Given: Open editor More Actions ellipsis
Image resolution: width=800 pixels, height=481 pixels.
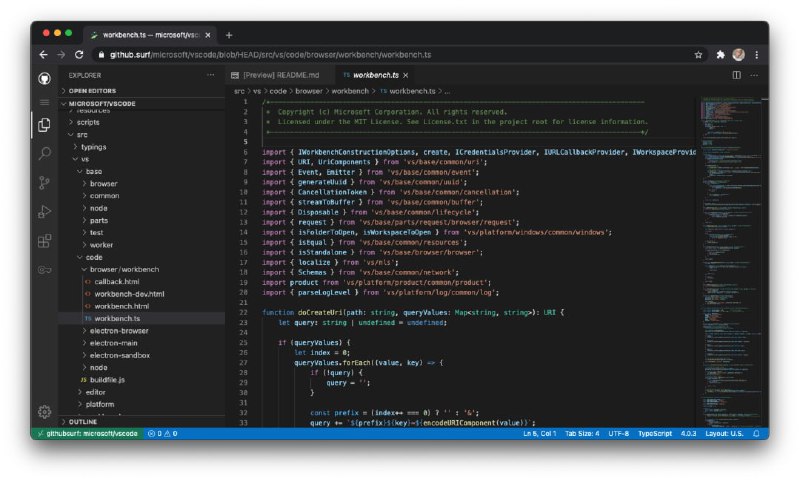Looking at the screenshot, I should click(754, 75).
